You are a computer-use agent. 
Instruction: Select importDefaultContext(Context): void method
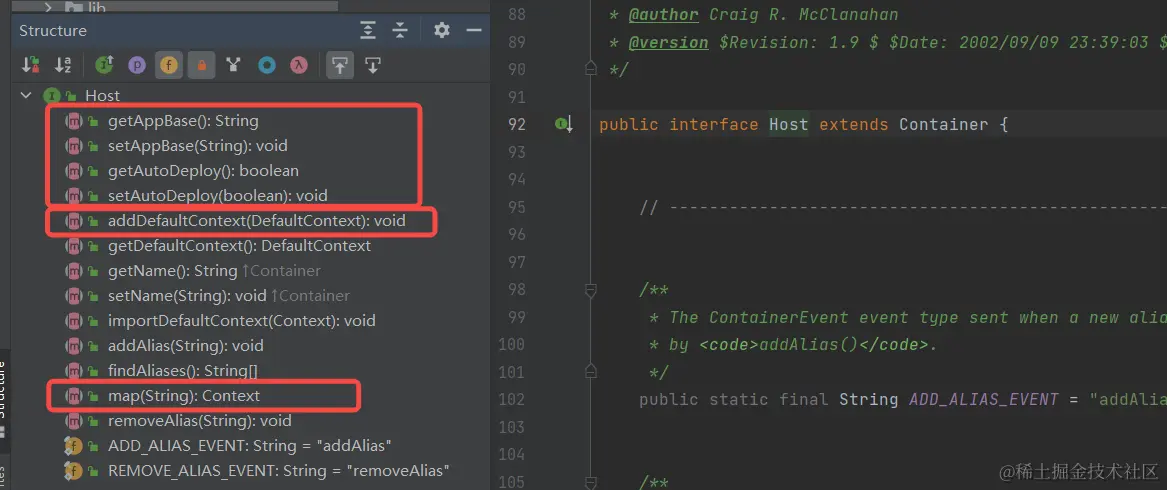(241, 321)
